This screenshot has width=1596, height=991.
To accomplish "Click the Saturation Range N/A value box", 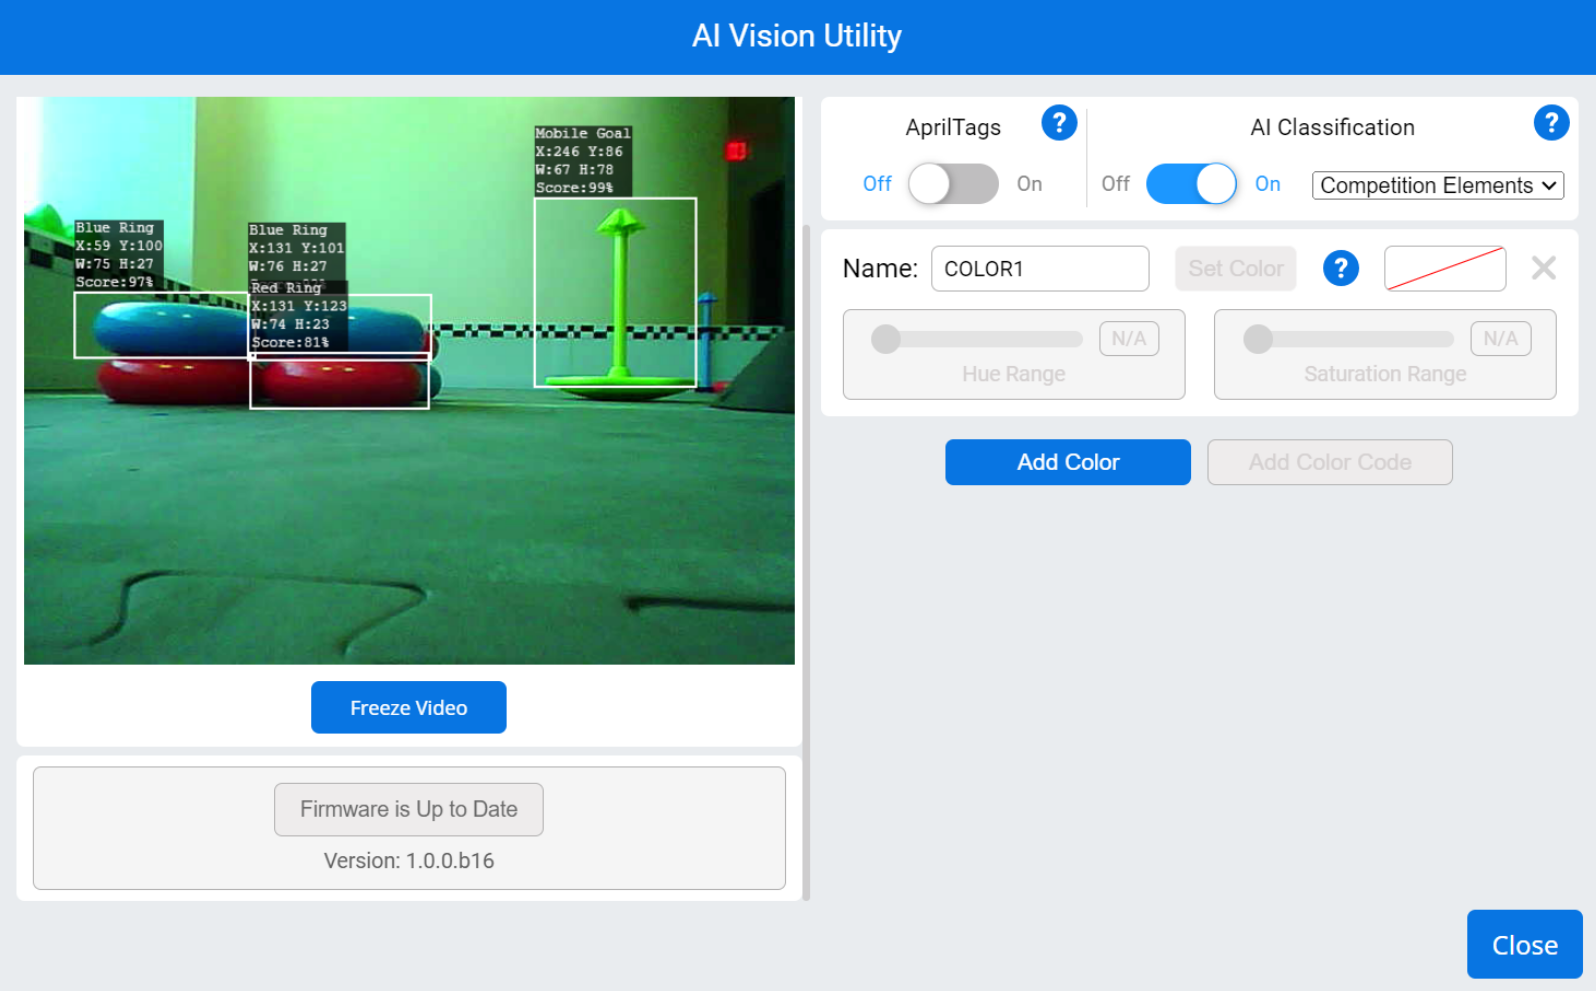I will pyautogui.click(x=1499, y=339).
